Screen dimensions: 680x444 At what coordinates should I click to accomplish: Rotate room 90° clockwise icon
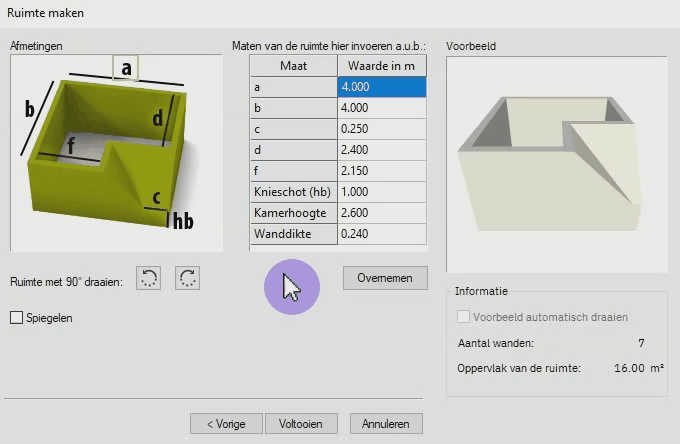pyautogui.click(x=187, y=278)
